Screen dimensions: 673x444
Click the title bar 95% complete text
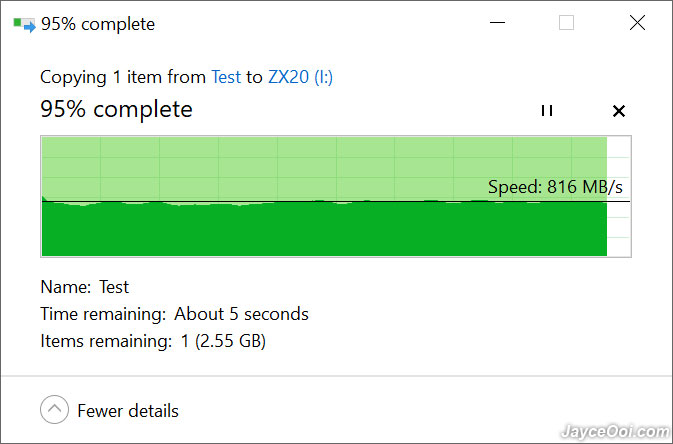click(x=98, y=24)
